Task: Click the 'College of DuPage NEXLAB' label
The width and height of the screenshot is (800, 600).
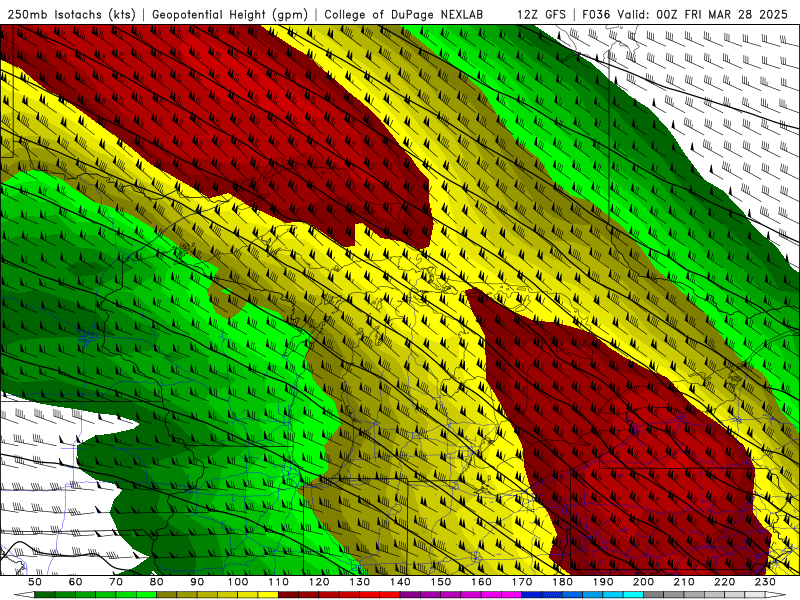Action: click(404, 15)
